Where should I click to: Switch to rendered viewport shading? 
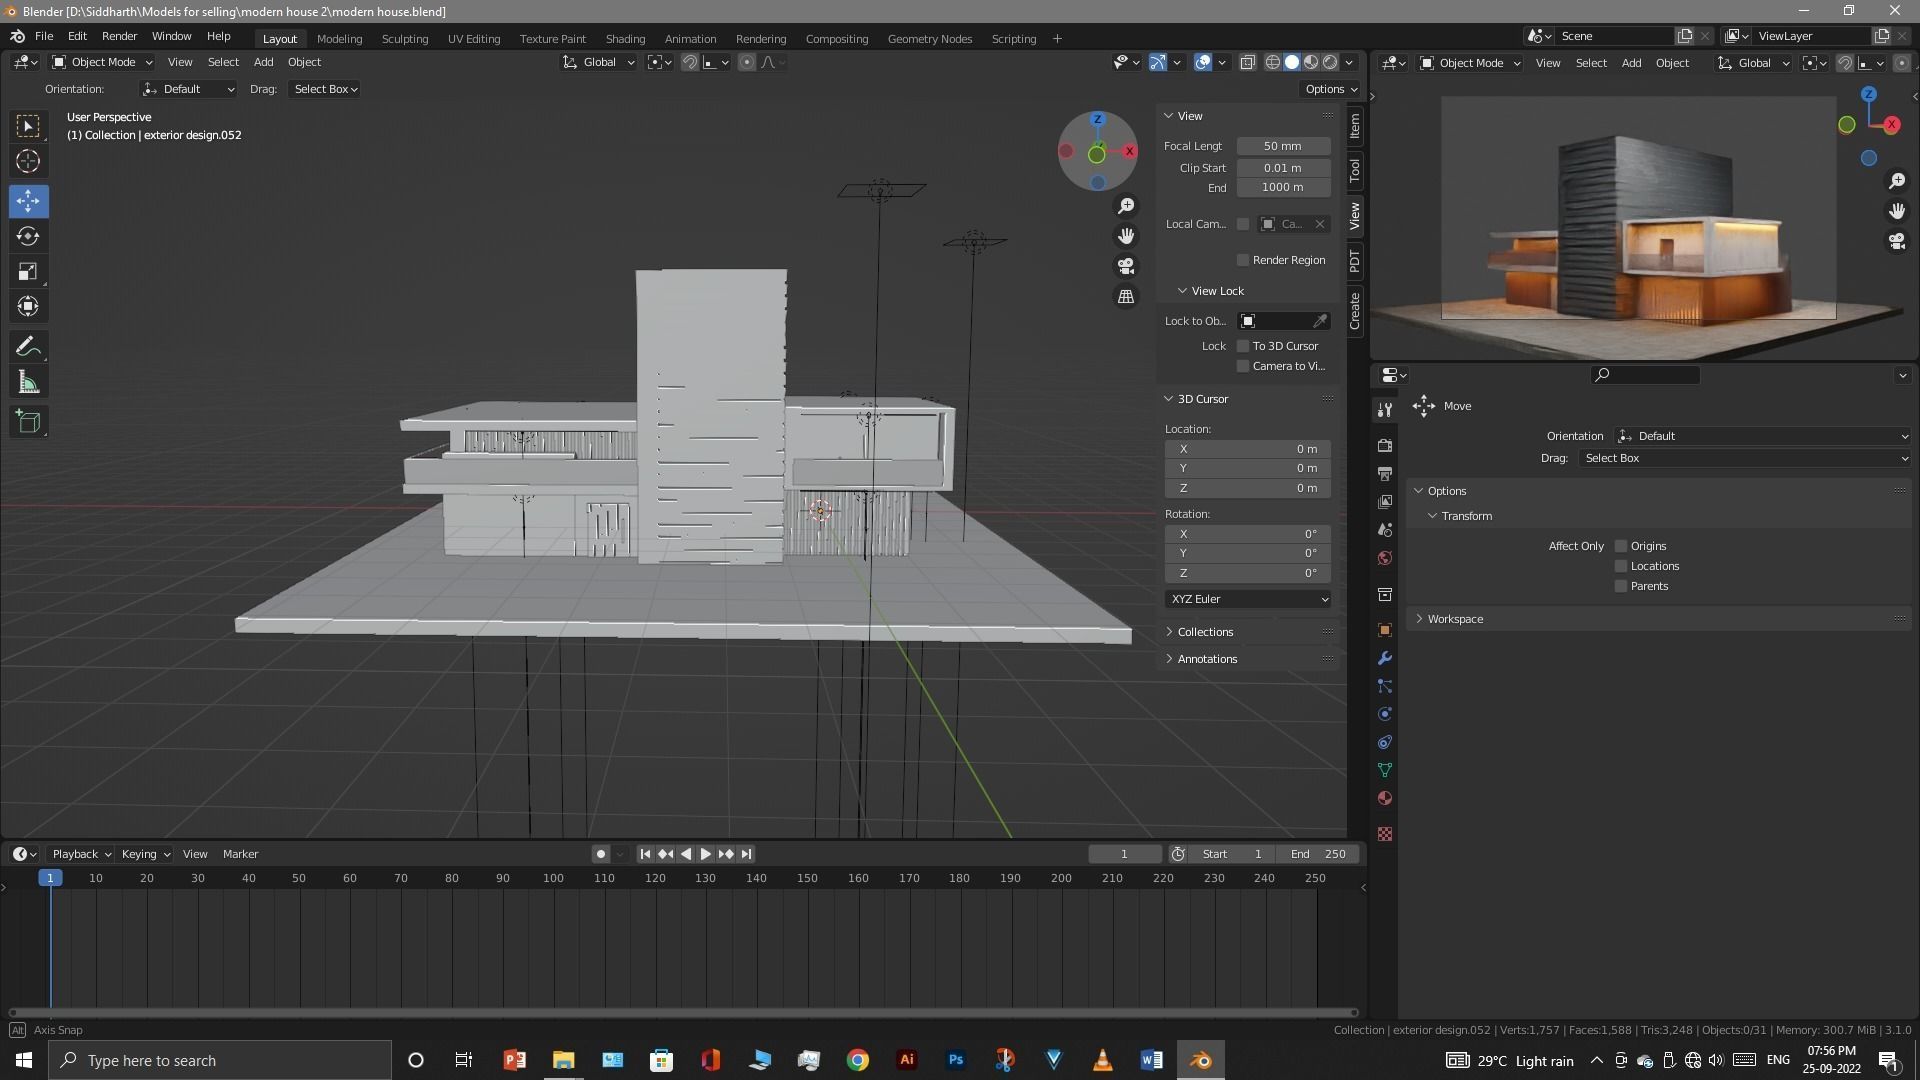[x=1330, y=62]
